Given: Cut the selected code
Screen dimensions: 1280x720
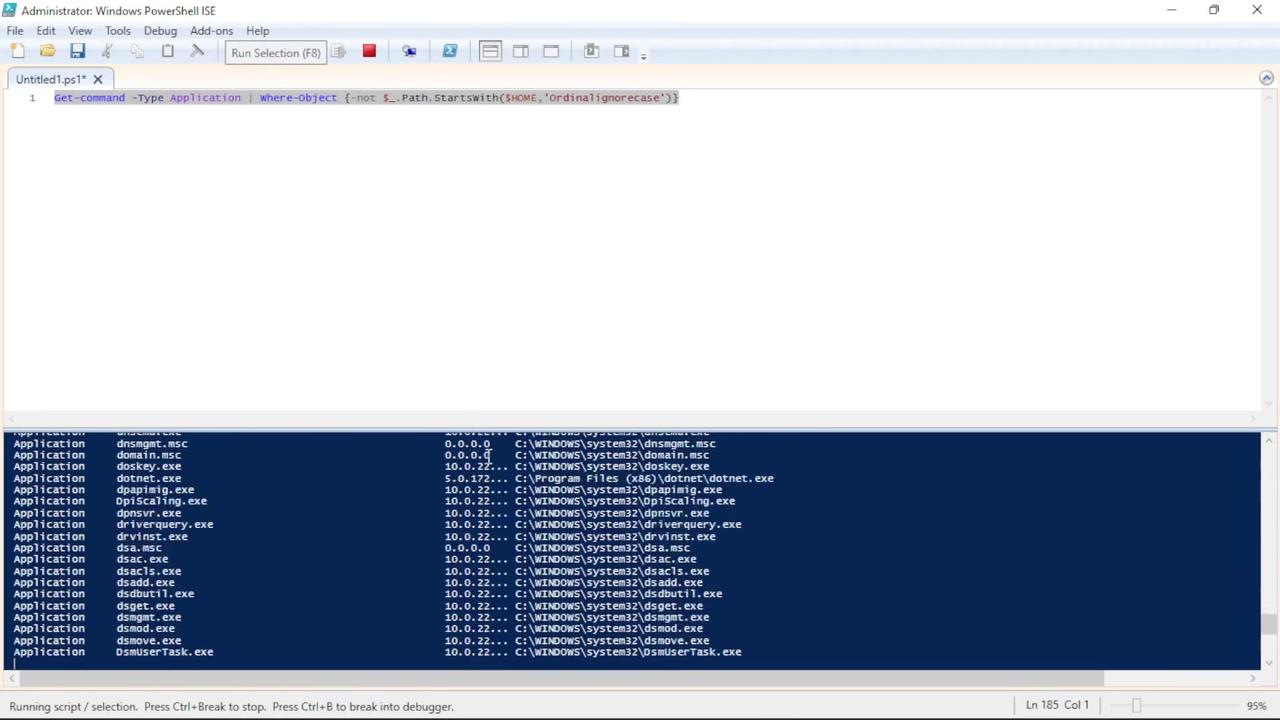Looking at the screenshot, I should point(107,51).
